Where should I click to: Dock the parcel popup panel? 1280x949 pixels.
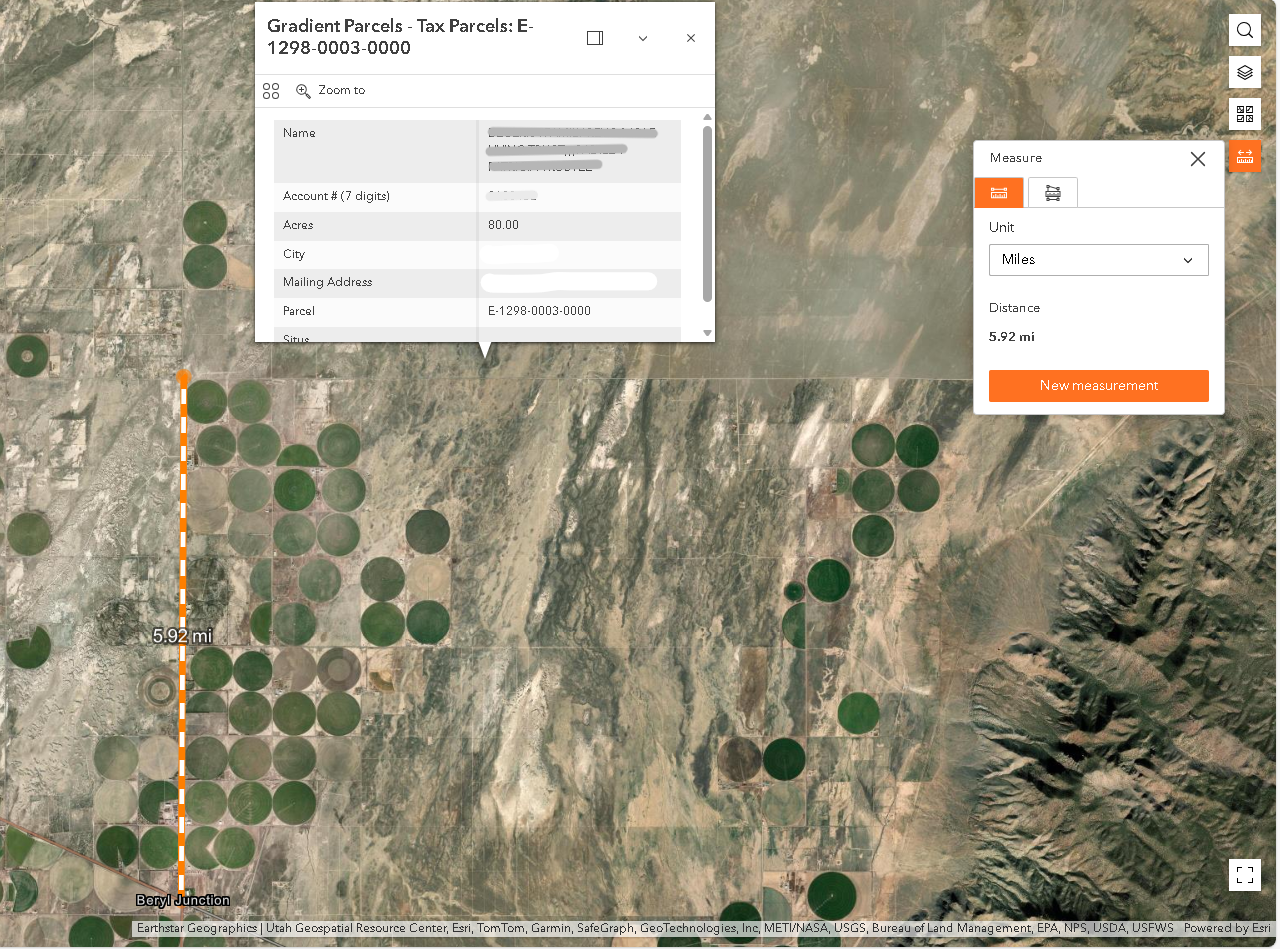click(x=595, y=38)
